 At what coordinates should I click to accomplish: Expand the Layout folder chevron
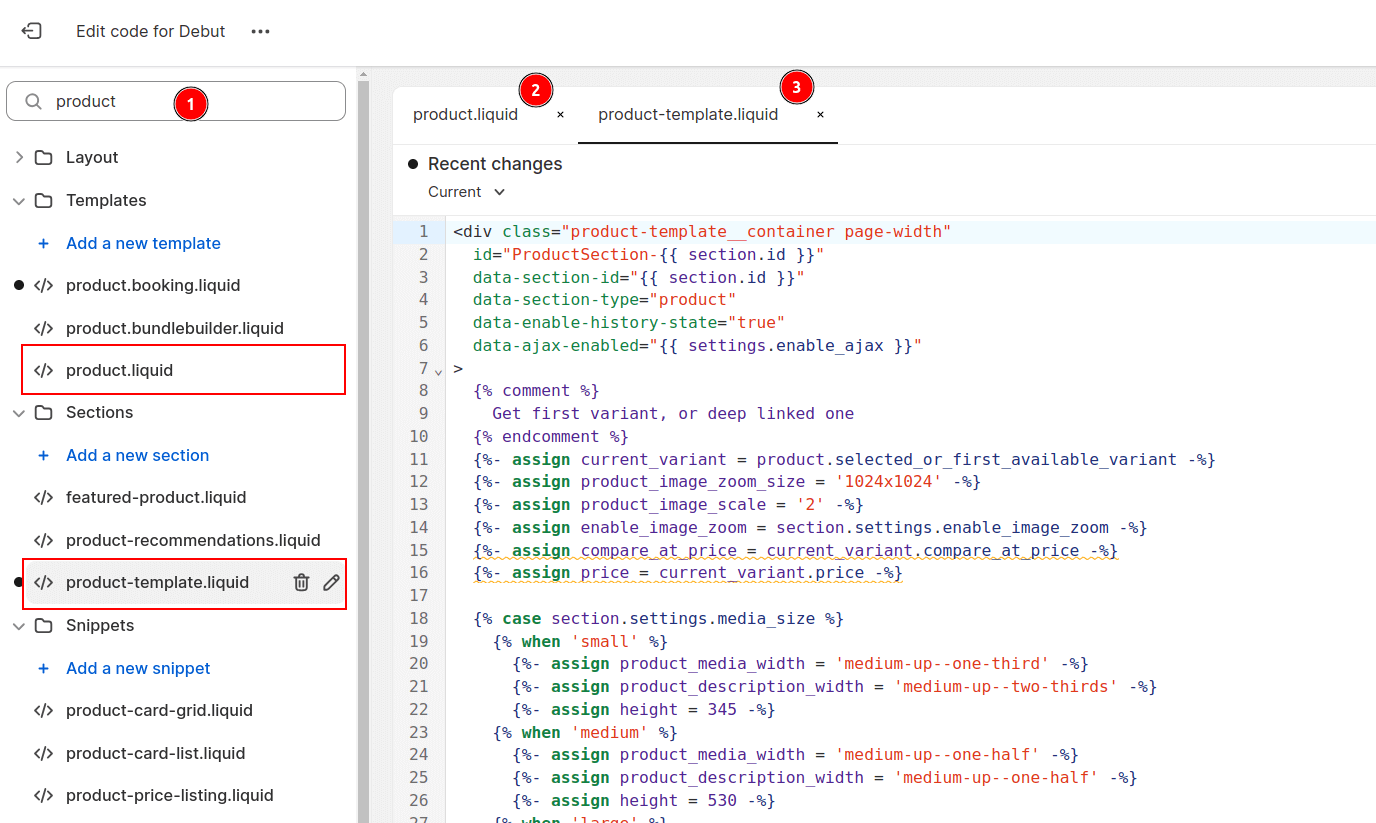19,157
